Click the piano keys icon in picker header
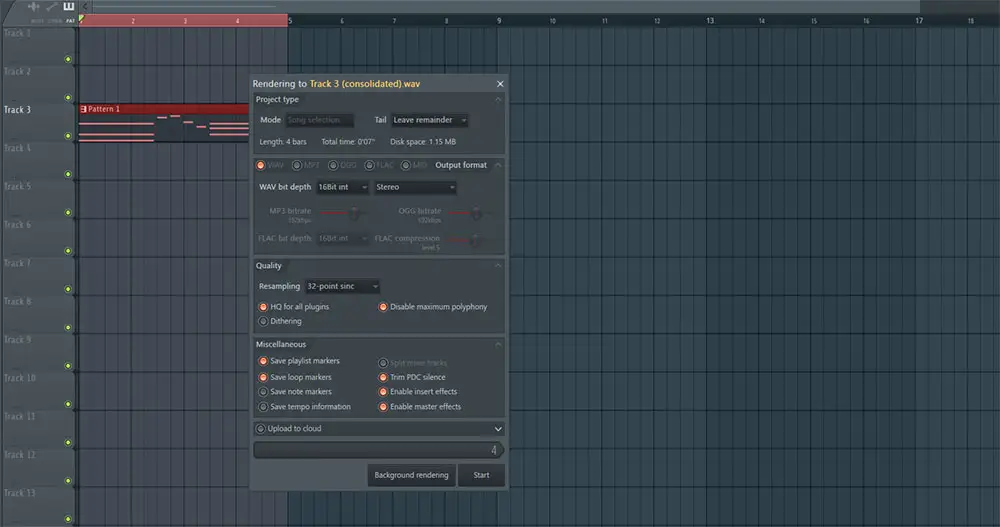 68,7
